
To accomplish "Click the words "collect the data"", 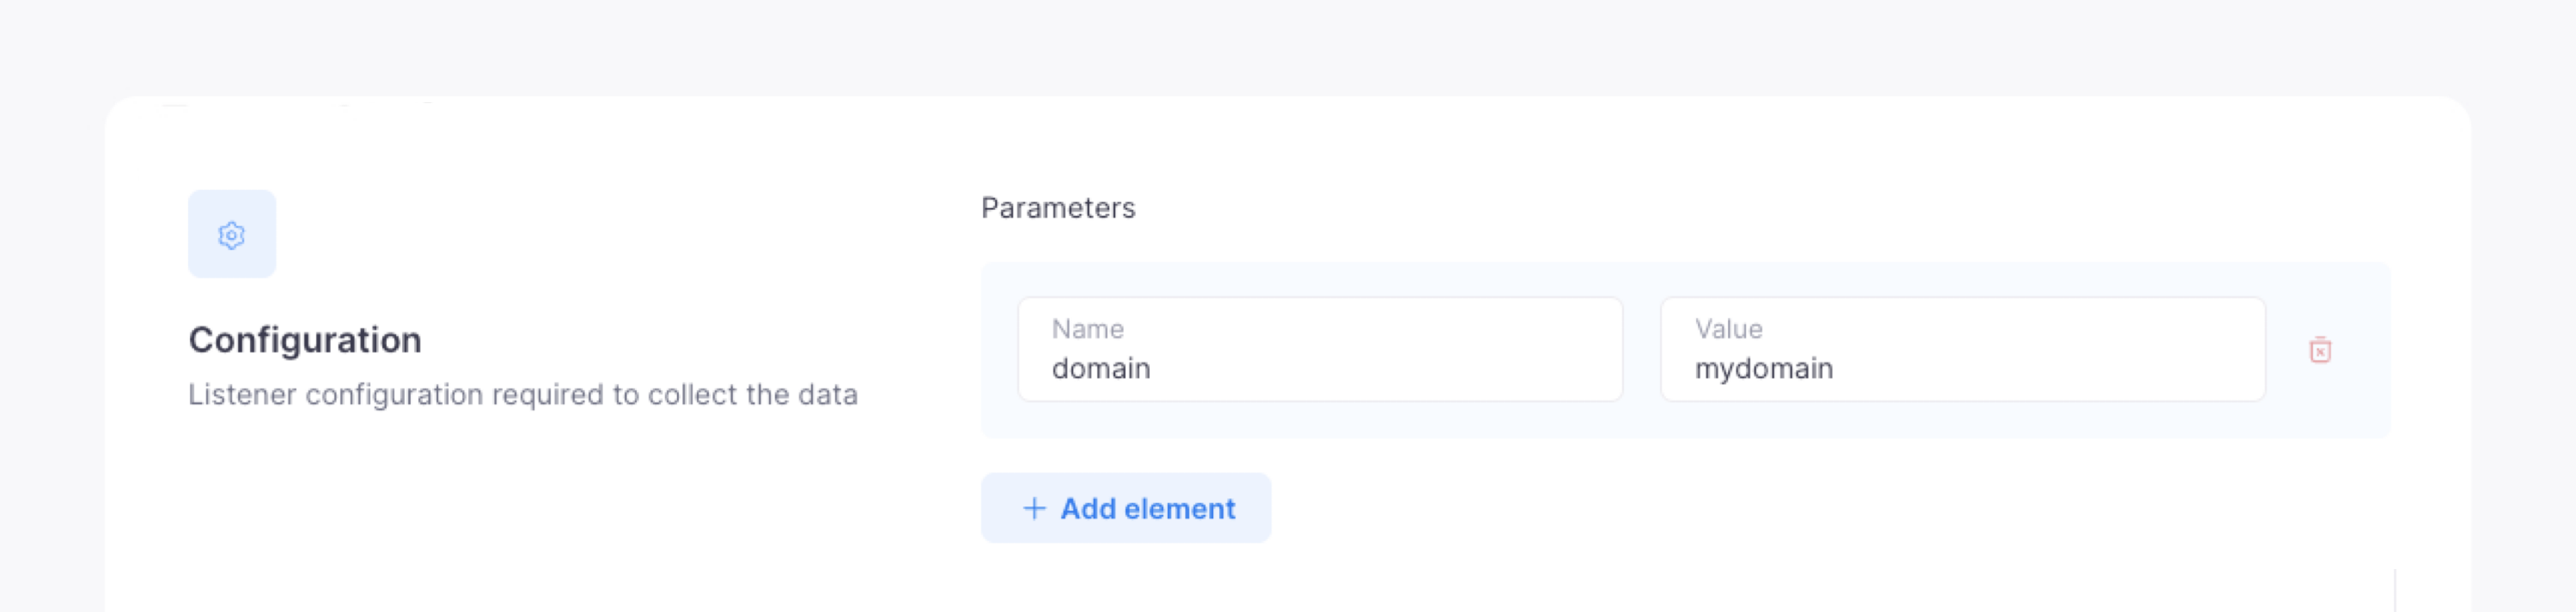I will (752, 395).
